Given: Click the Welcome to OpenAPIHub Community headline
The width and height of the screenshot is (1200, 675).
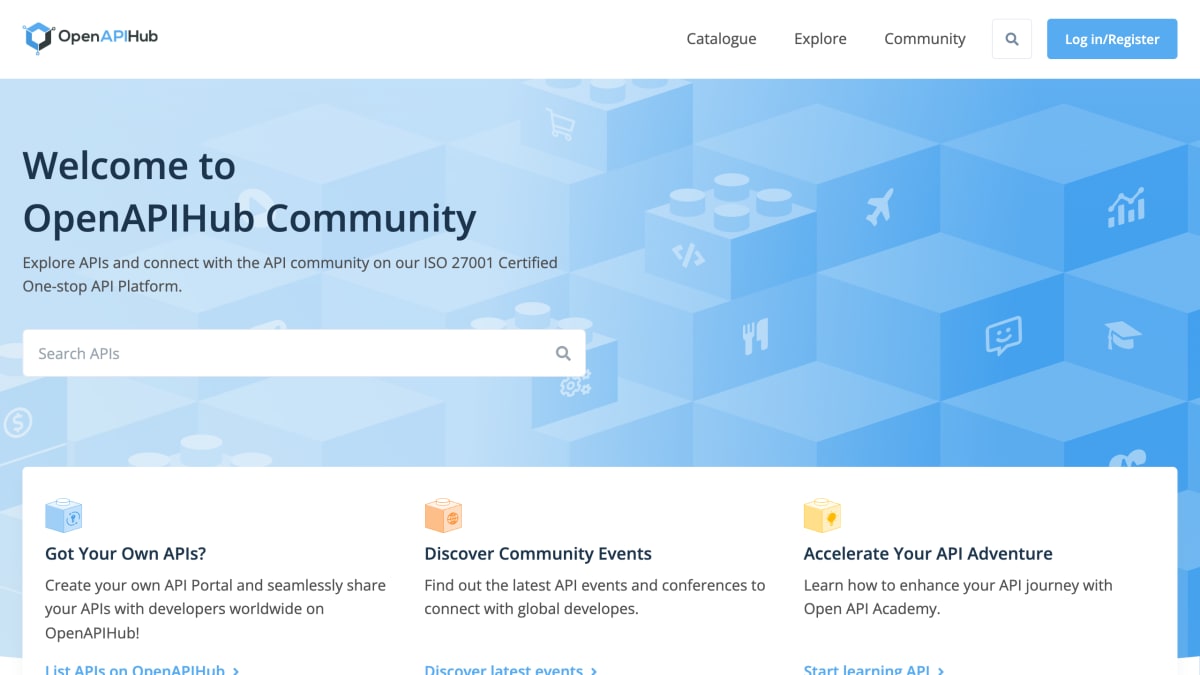Looking at the screenshot, I should coord(249,191).
